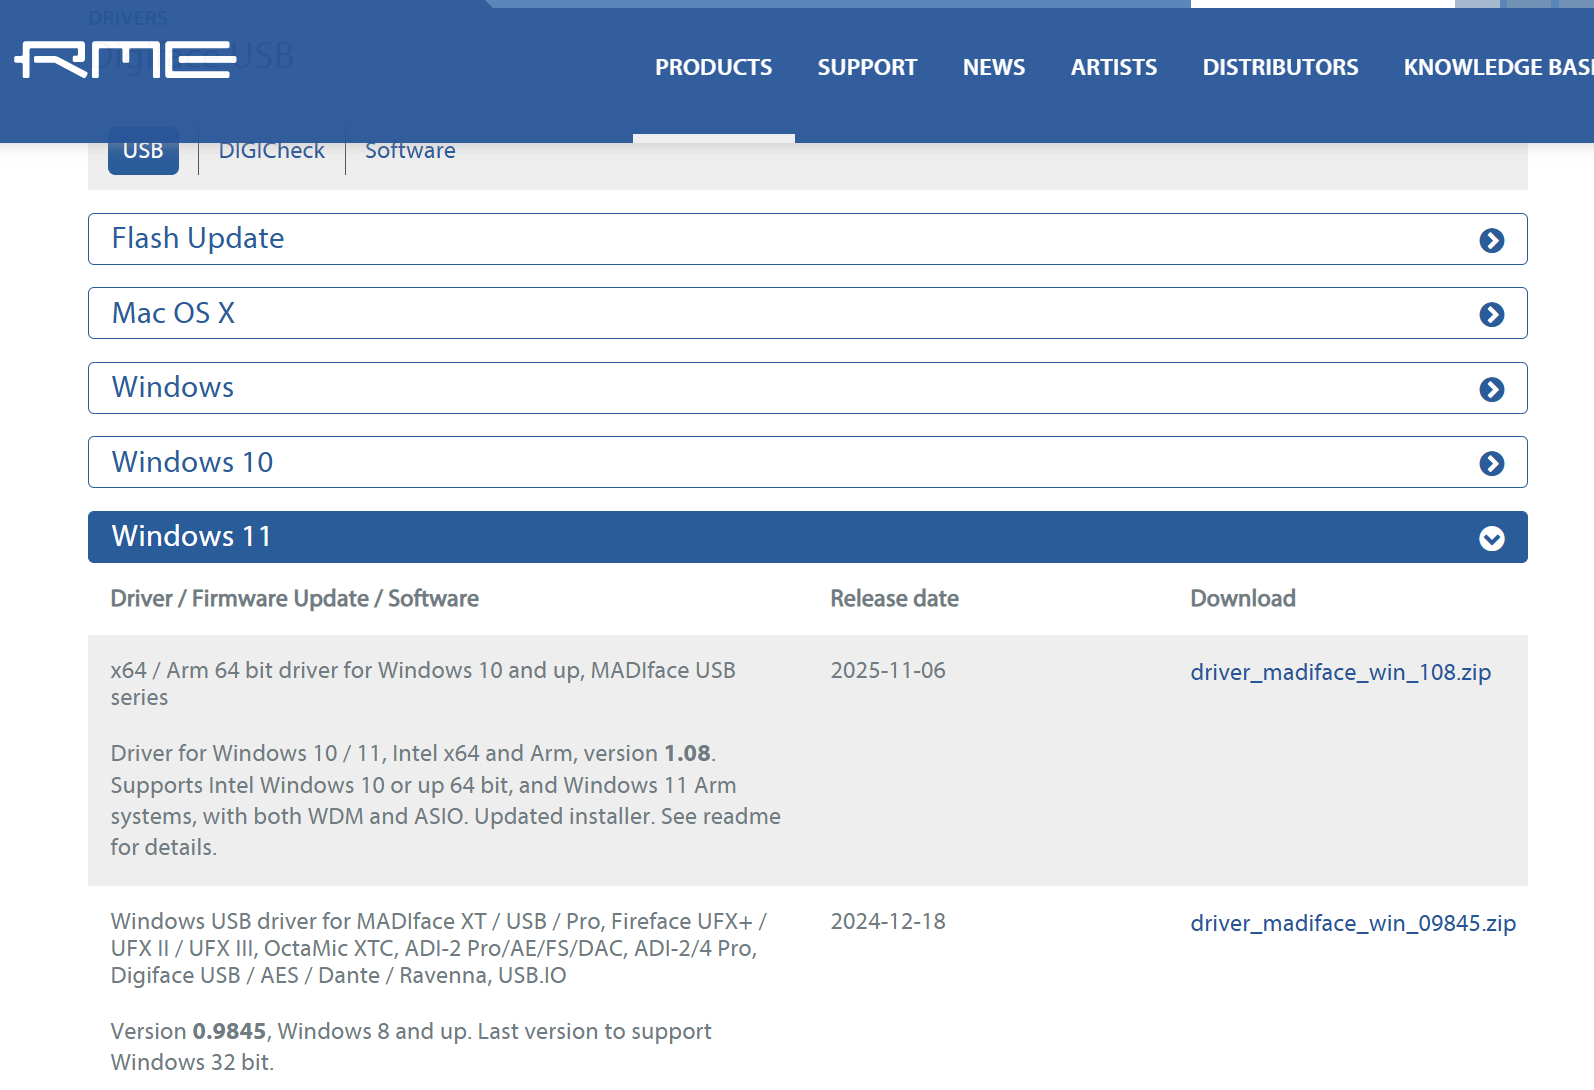Go to the News page
This screenshot has width=1594, height=1090.
point(993,67)
